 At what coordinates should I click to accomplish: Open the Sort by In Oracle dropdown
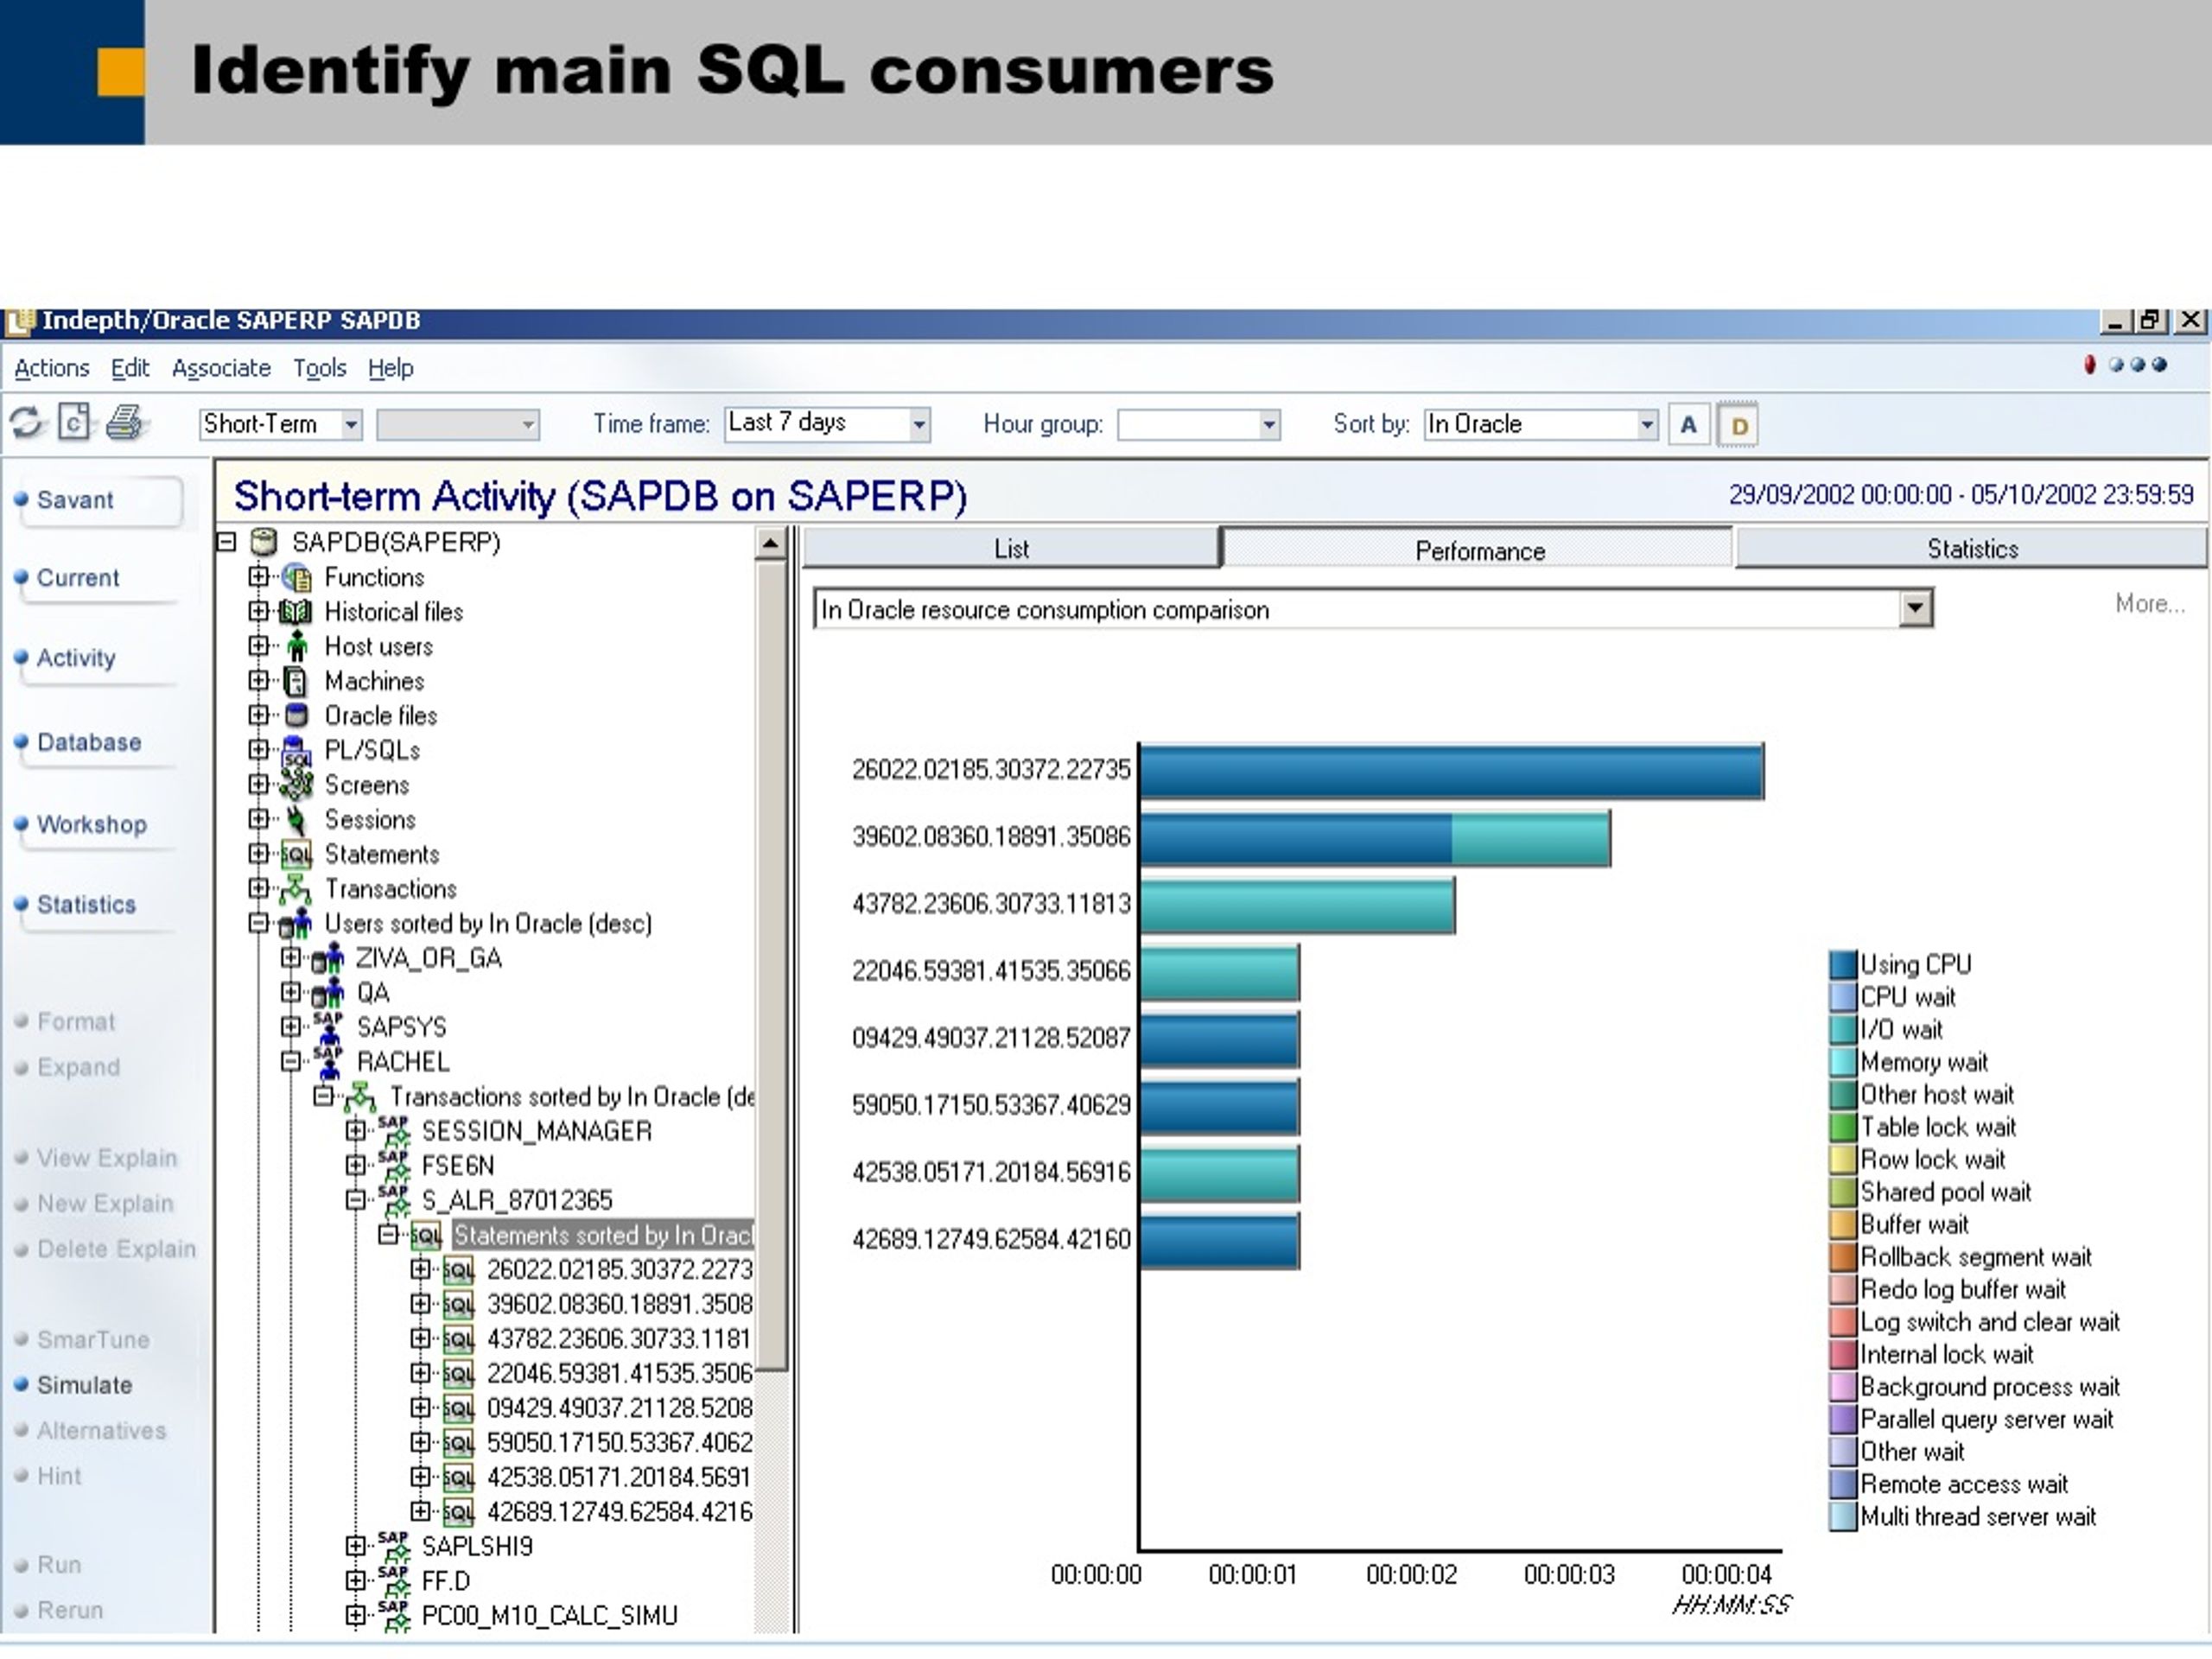click(x=1646, y=424)
